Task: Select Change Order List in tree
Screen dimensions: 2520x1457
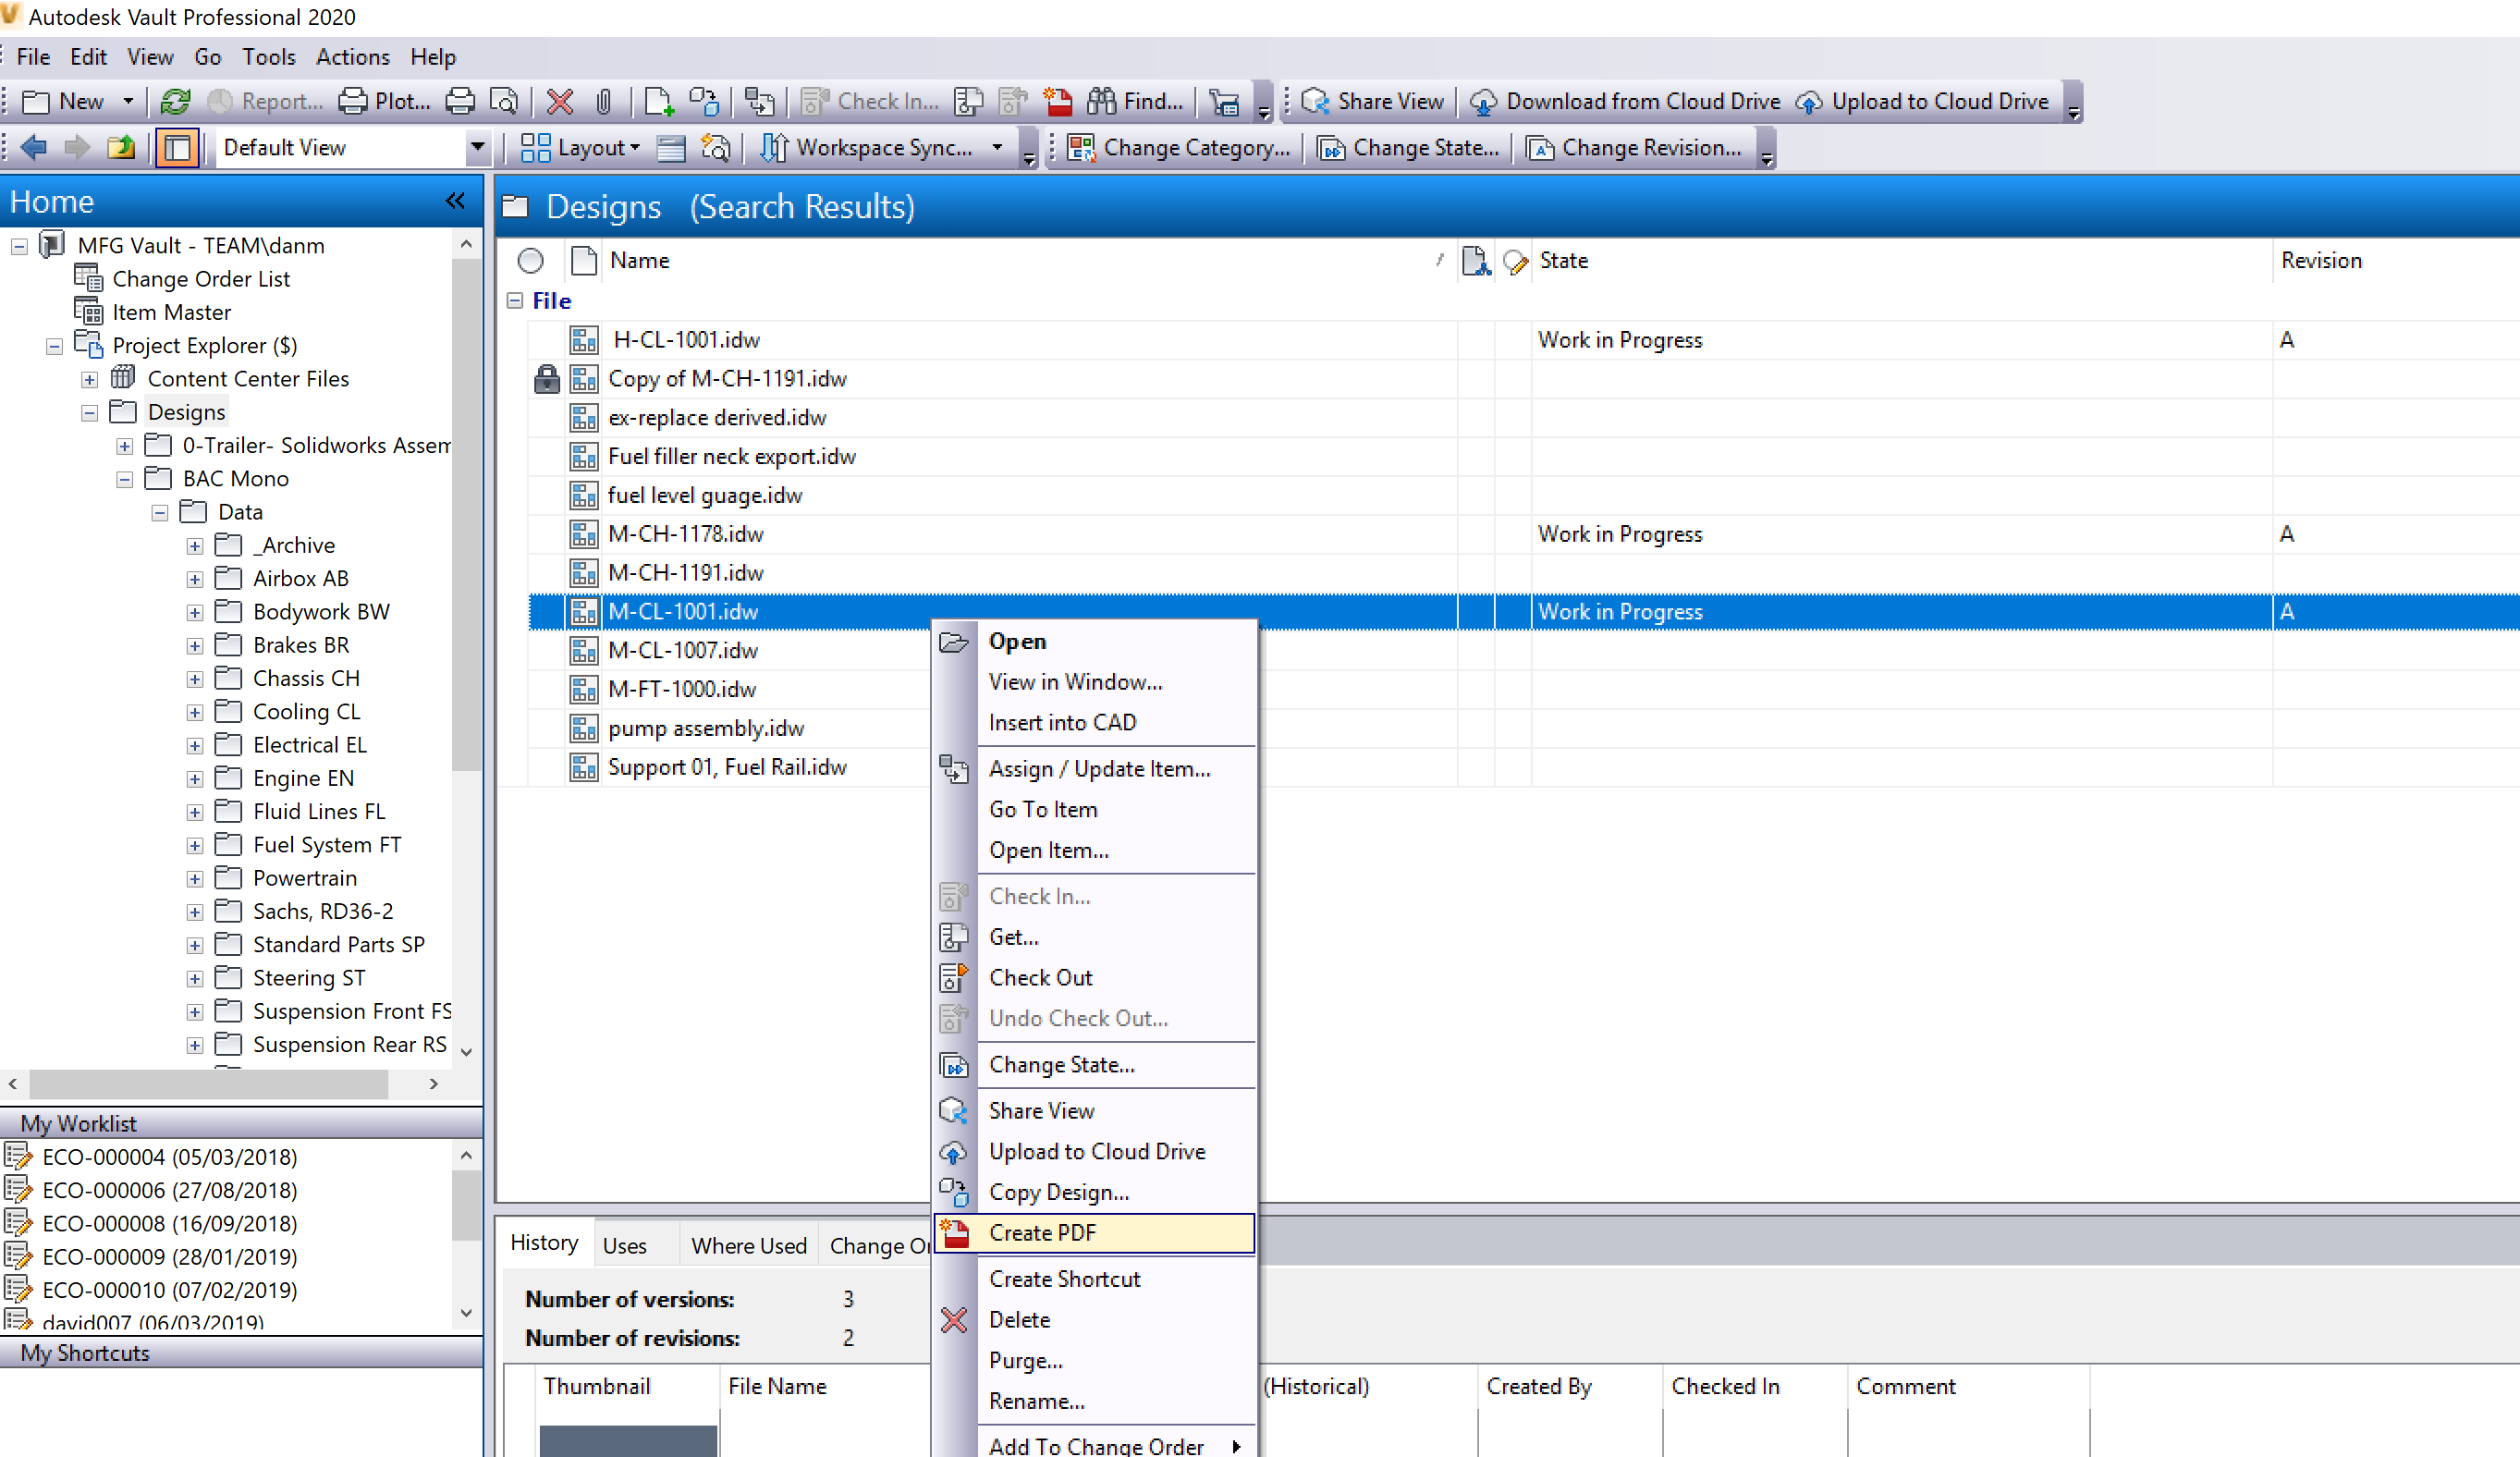Action: point(201,279)
